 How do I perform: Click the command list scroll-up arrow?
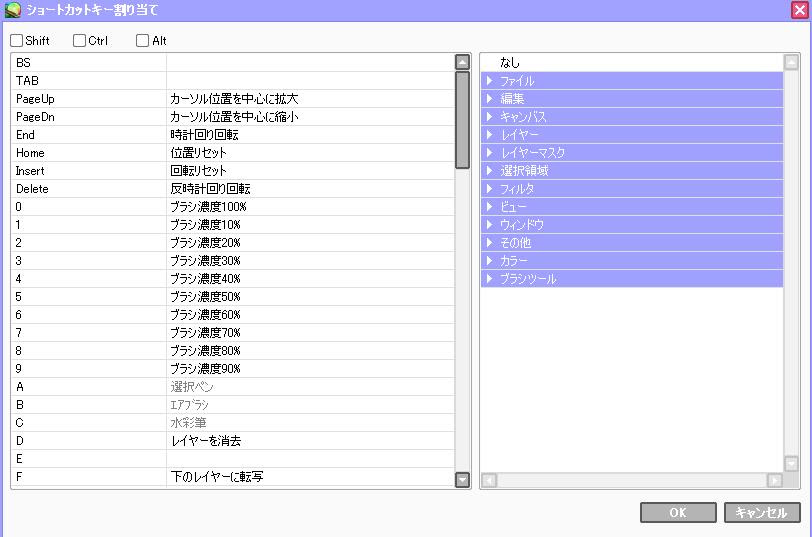point(791,62)
